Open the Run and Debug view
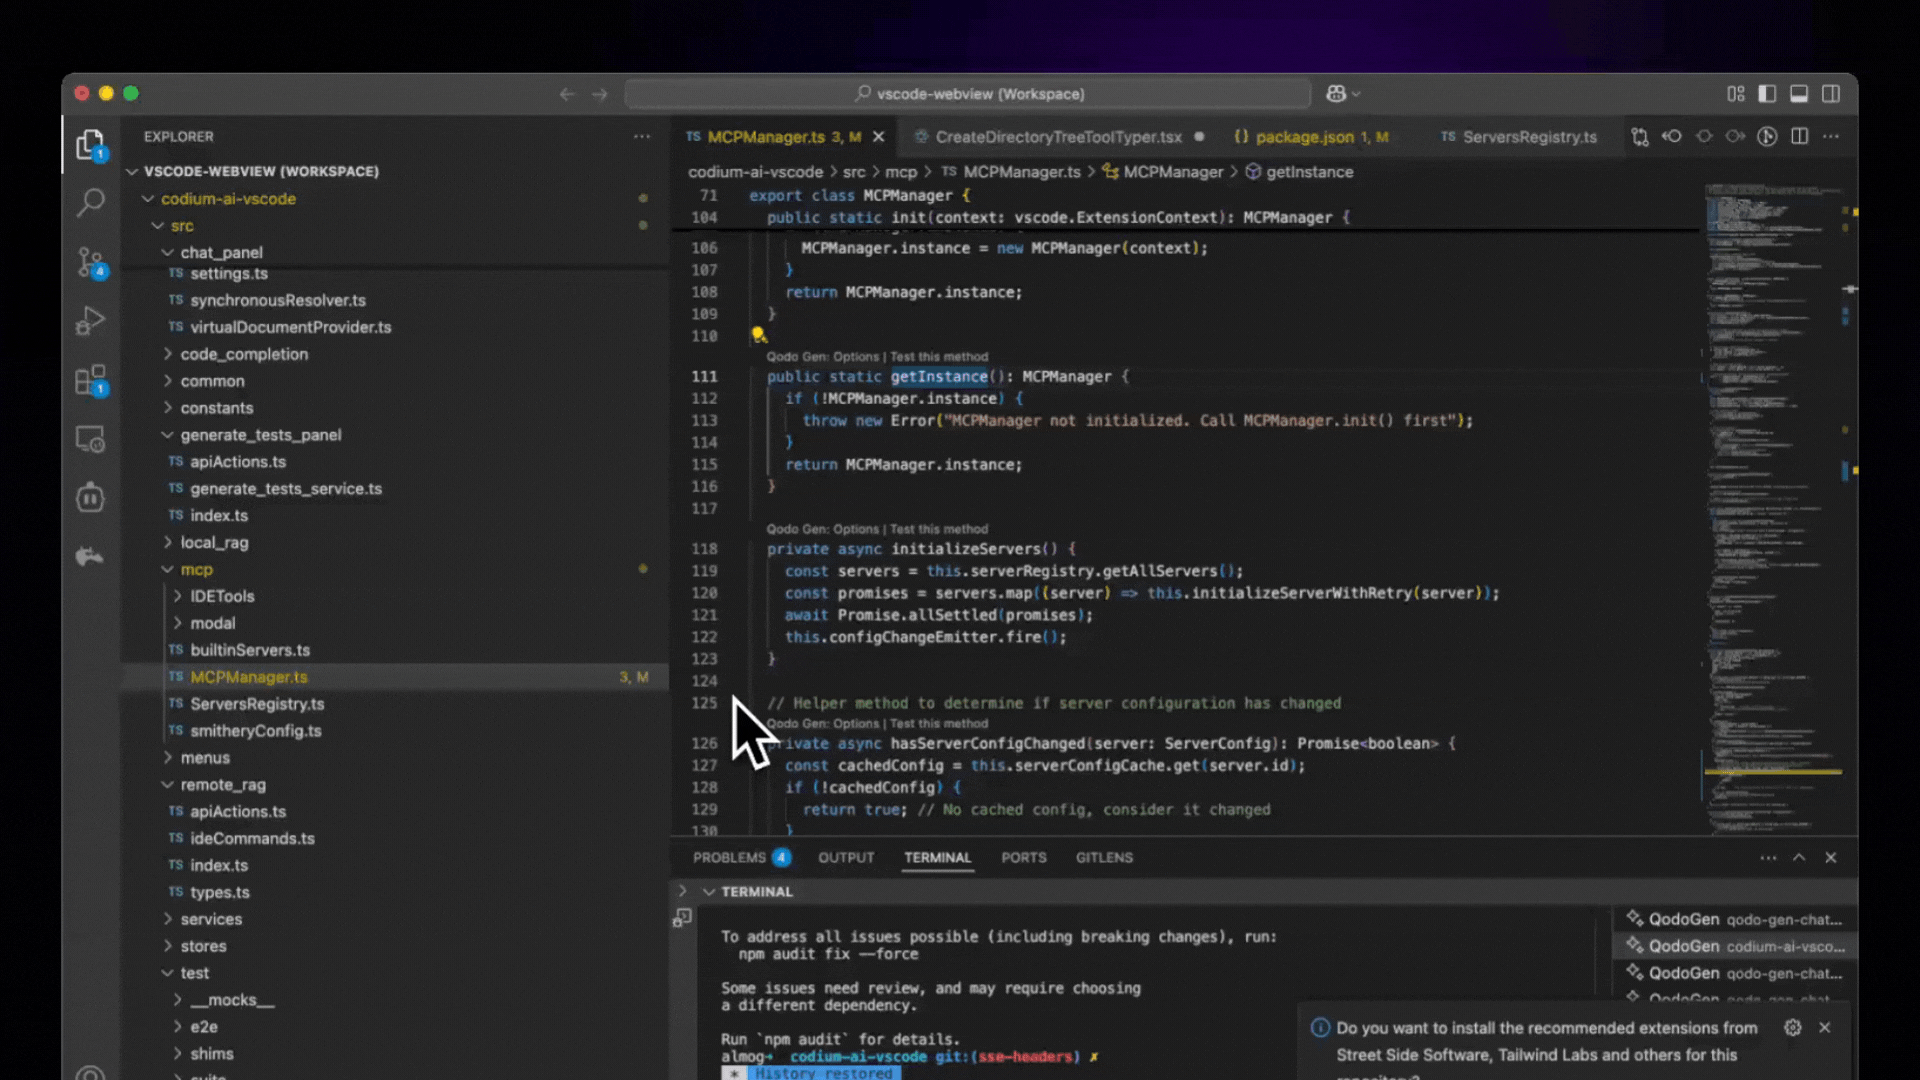 (91, 321)
